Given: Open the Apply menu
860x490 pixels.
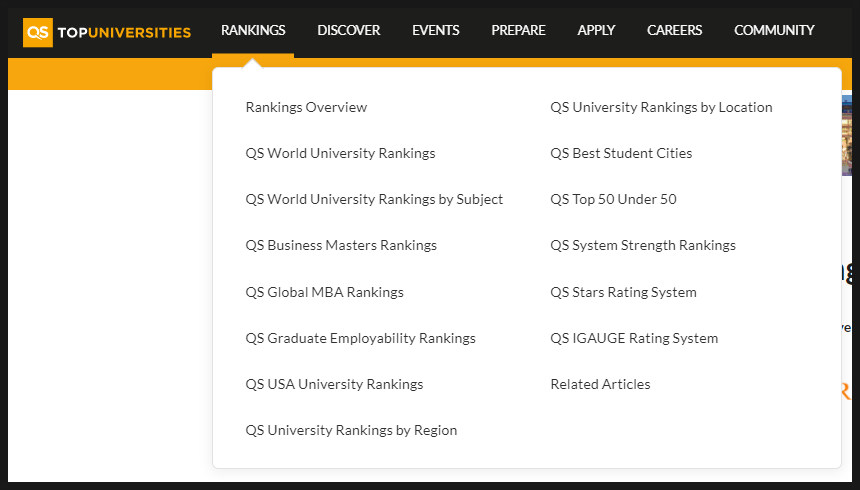Looking at the screenshot, I should 596,30.
